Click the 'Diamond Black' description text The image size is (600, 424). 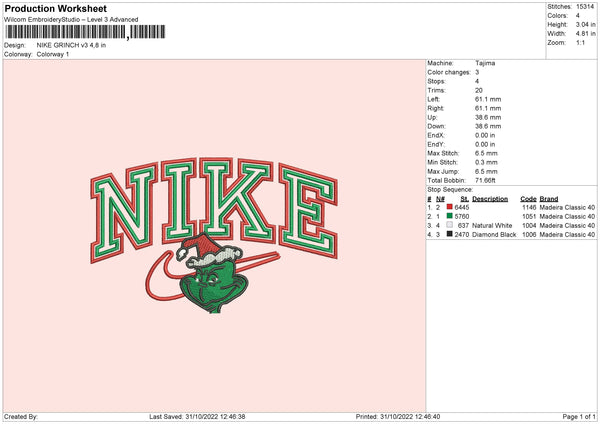(494, 235)
